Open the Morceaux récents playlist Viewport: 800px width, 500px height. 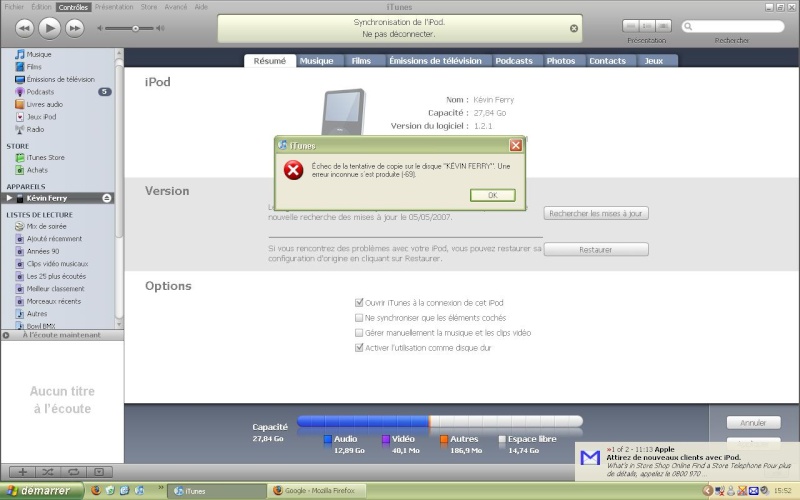54,301
